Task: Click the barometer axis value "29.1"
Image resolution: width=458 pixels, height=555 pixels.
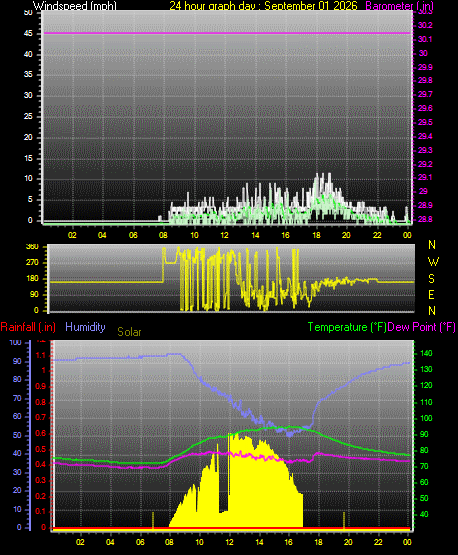Action: pos(425,177)
